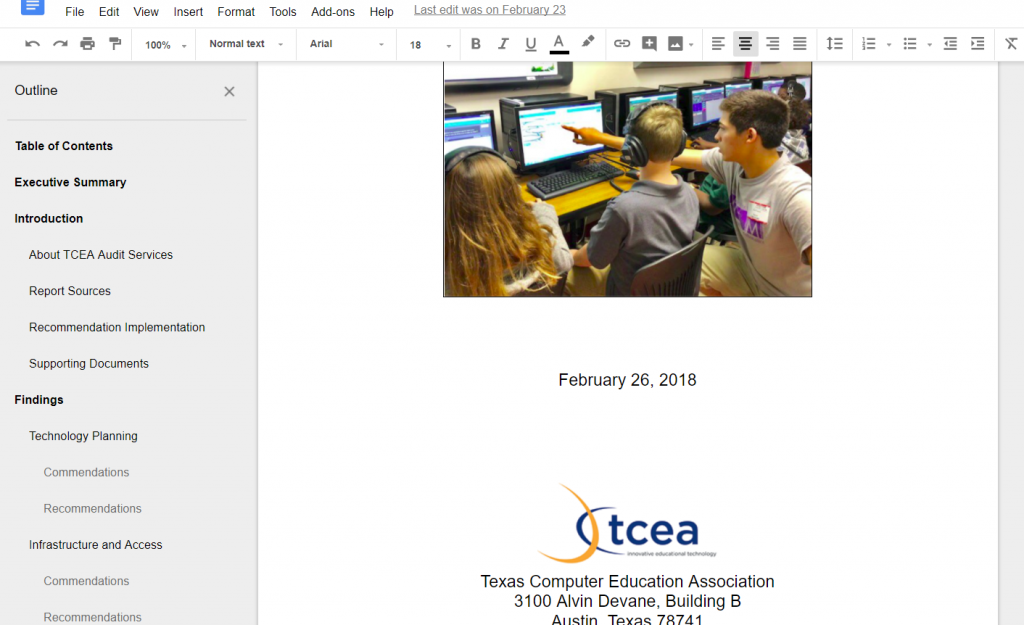This screenshot has width=1024, height=625.
Task: Justify the text alignment
Action: 800,44
